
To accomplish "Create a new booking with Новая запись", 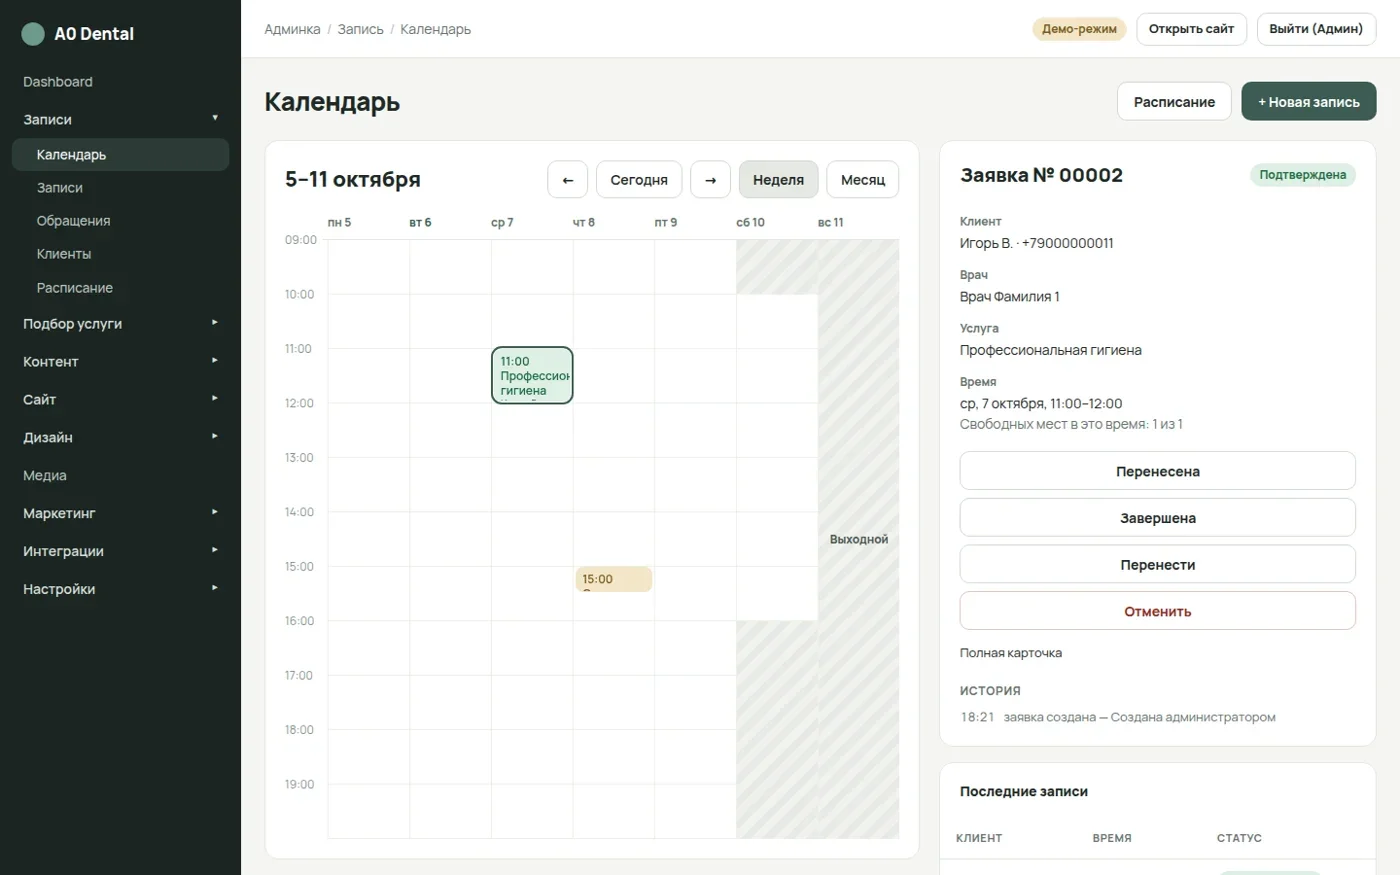I will 1309,102.
